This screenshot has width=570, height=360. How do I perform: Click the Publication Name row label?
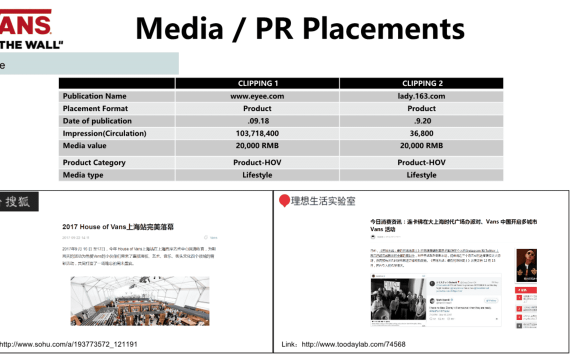pos(95,96)
